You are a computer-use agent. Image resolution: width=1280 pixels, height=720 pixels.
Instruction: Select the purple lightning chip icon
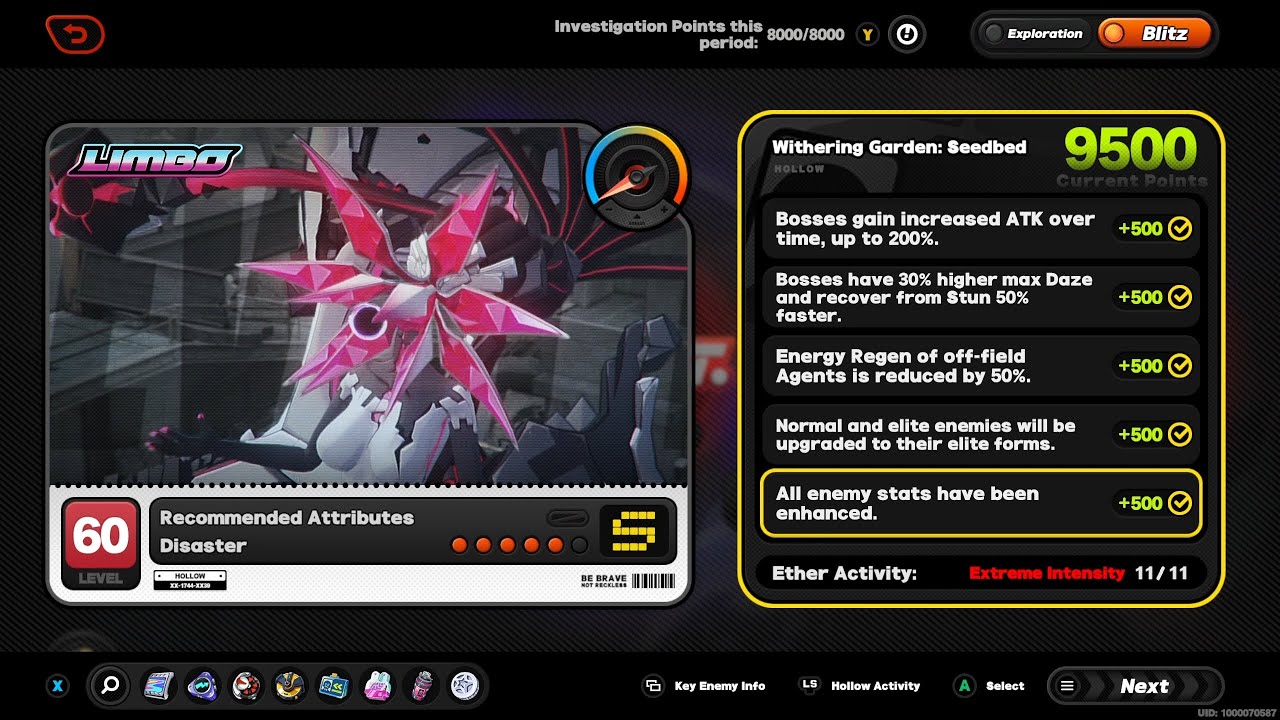pos(202,686)
